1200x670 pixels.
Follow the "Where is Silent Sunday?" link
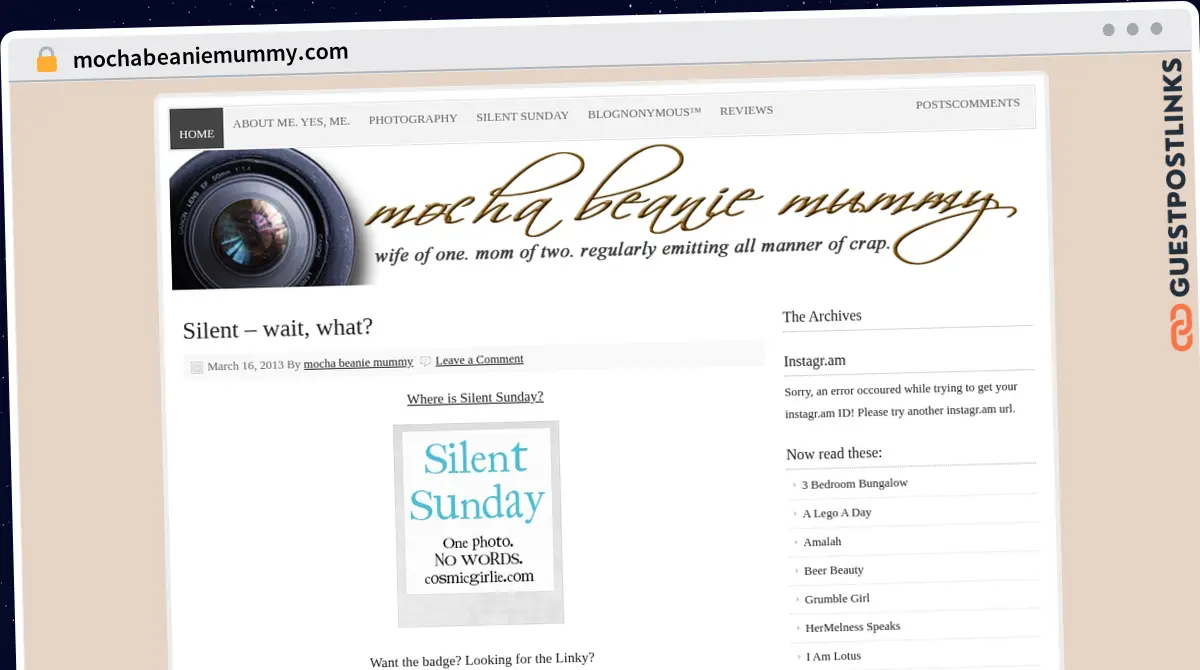[x=475, y=397]
